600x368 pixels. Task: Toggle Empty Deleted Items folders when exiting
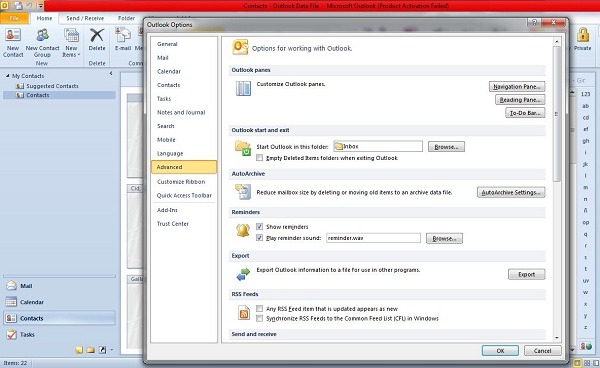pyautogui.click(x=259, y=158)
